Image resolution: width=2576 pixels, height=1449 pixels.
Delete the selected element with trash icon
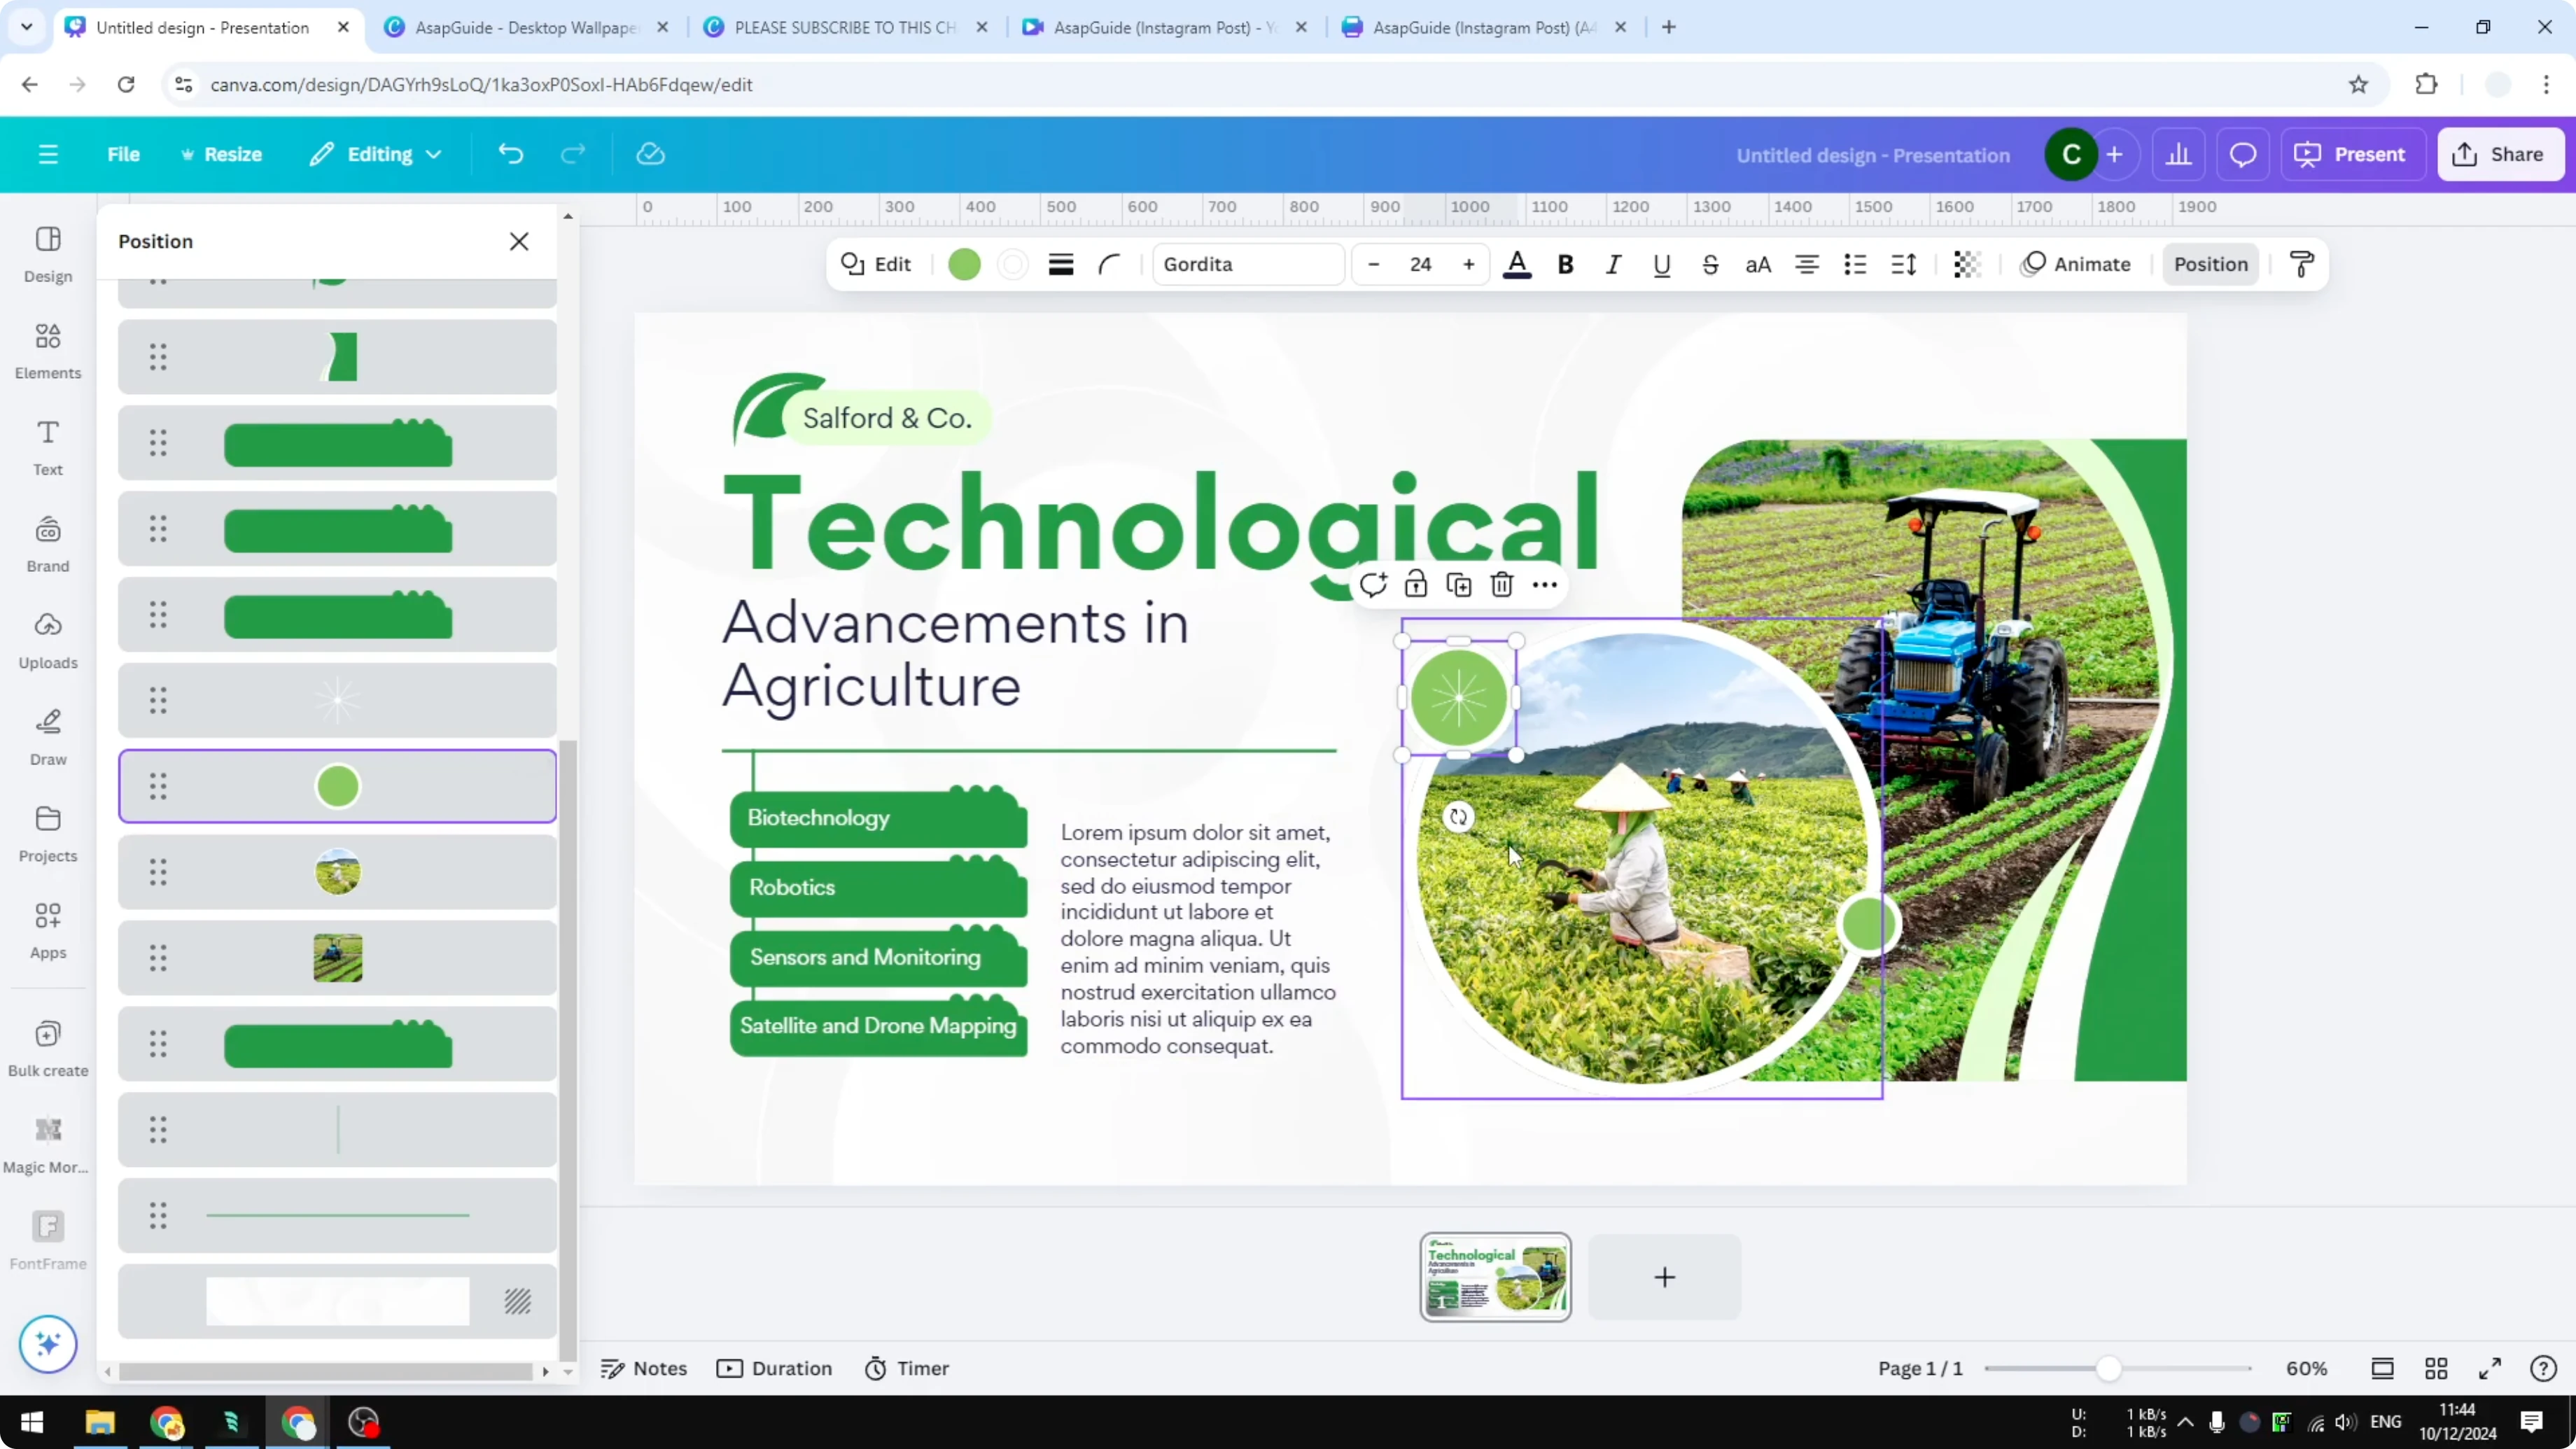(x=1502, y=584)
